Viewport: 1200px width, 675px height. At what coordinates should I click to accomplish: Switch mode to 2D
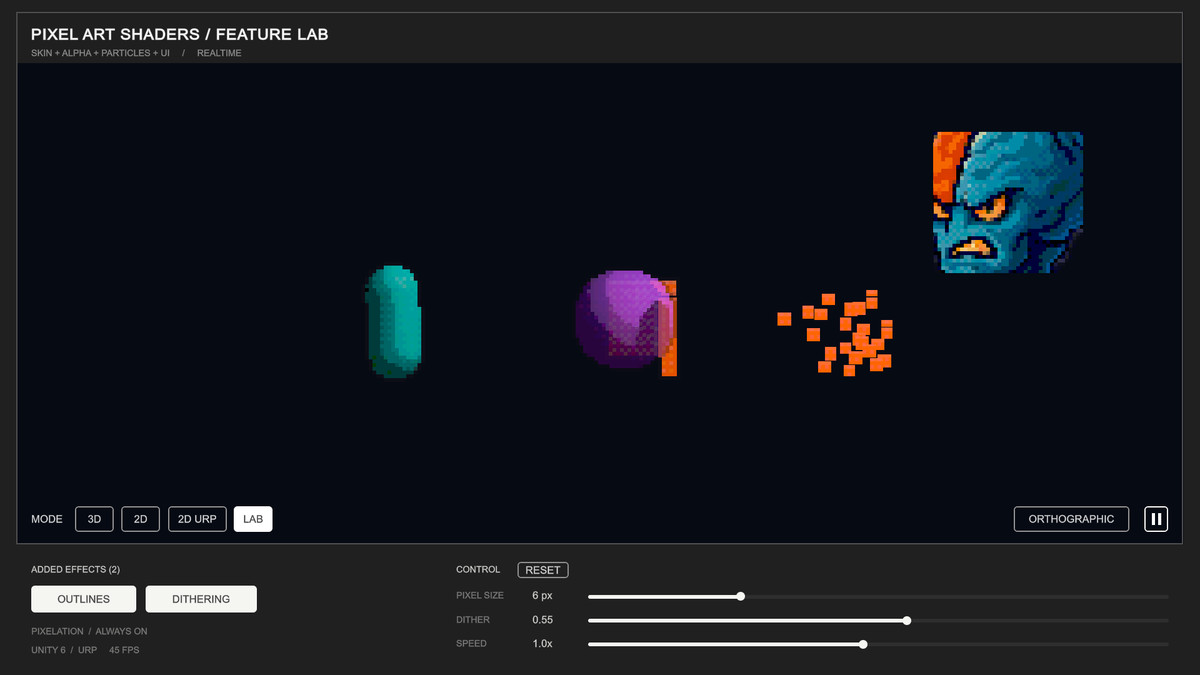[x=141, y=519]
